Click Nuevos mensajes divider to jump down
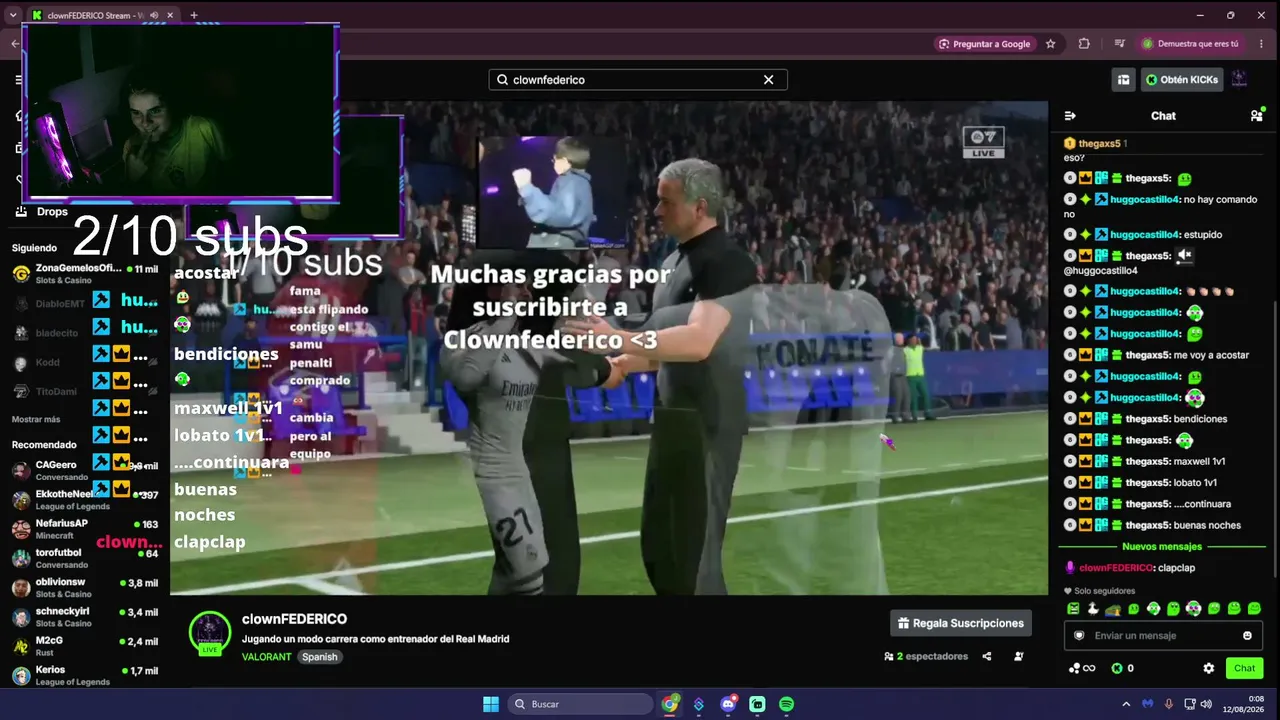Image resolution: width=1280 pixels, height=720 pixels. pyautogui.click(x=1162, y=547)
